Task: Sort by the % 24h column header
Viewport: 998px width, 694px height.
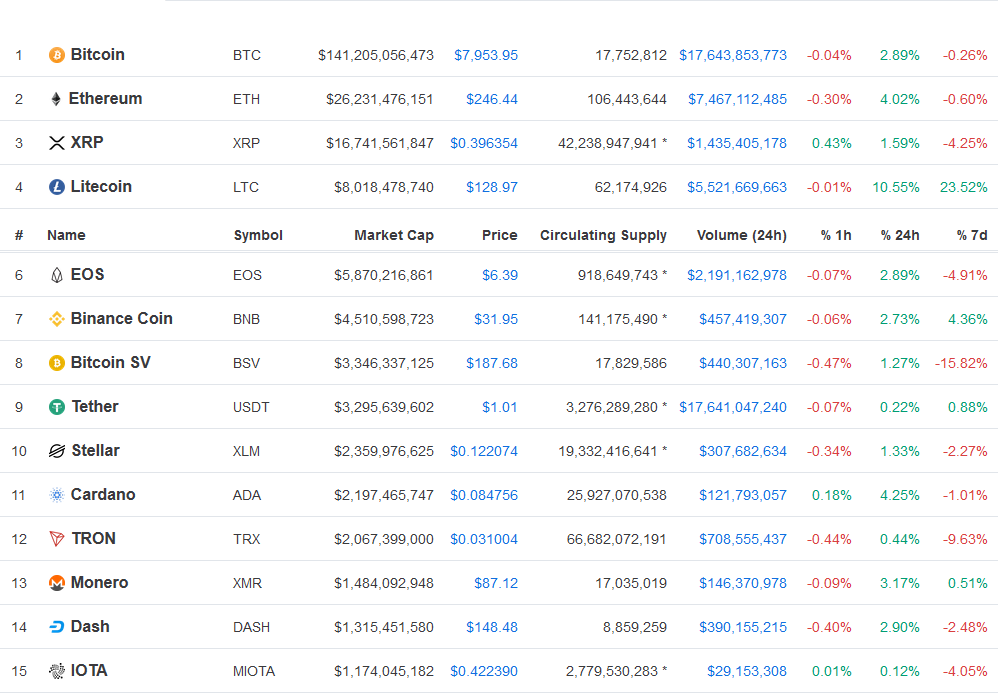Action: (x=899, y=235)
